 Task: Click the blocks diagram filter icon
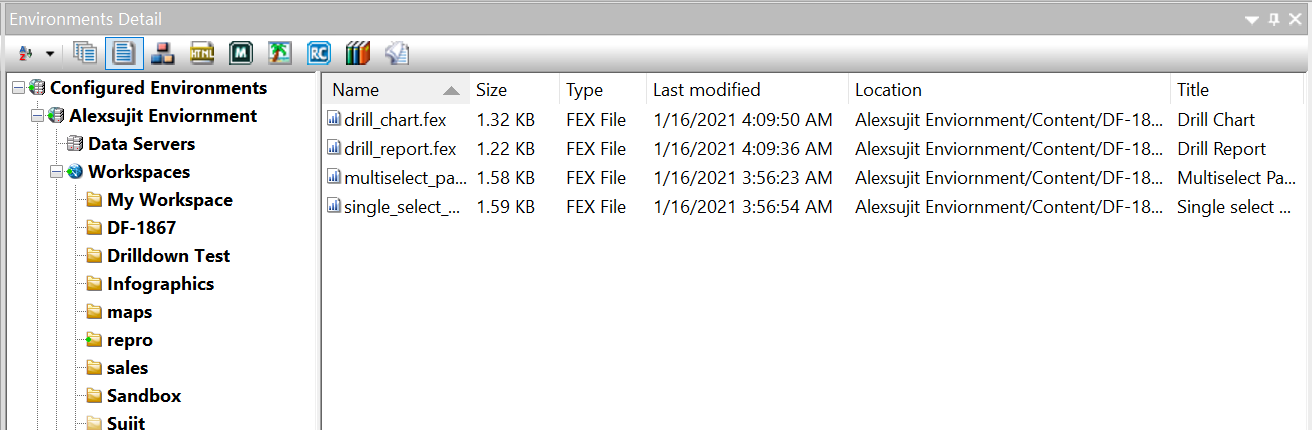pyautogui.click(x=164, y=53)
